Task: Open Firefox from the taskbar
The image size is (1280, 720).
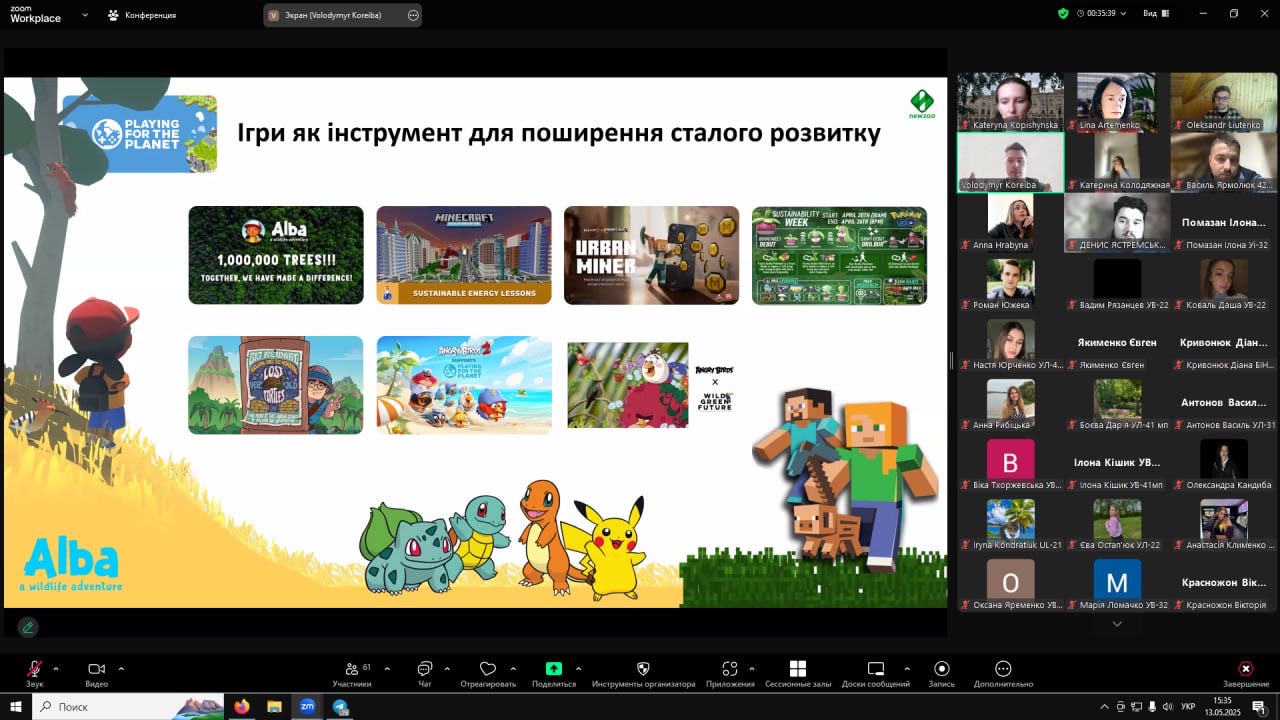Action: click(x=241, y=706)
